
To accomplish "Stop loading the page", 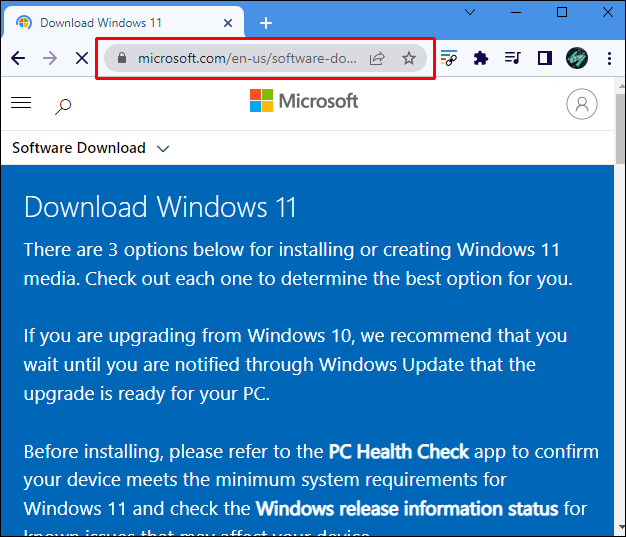I will [x=82, y=59].
